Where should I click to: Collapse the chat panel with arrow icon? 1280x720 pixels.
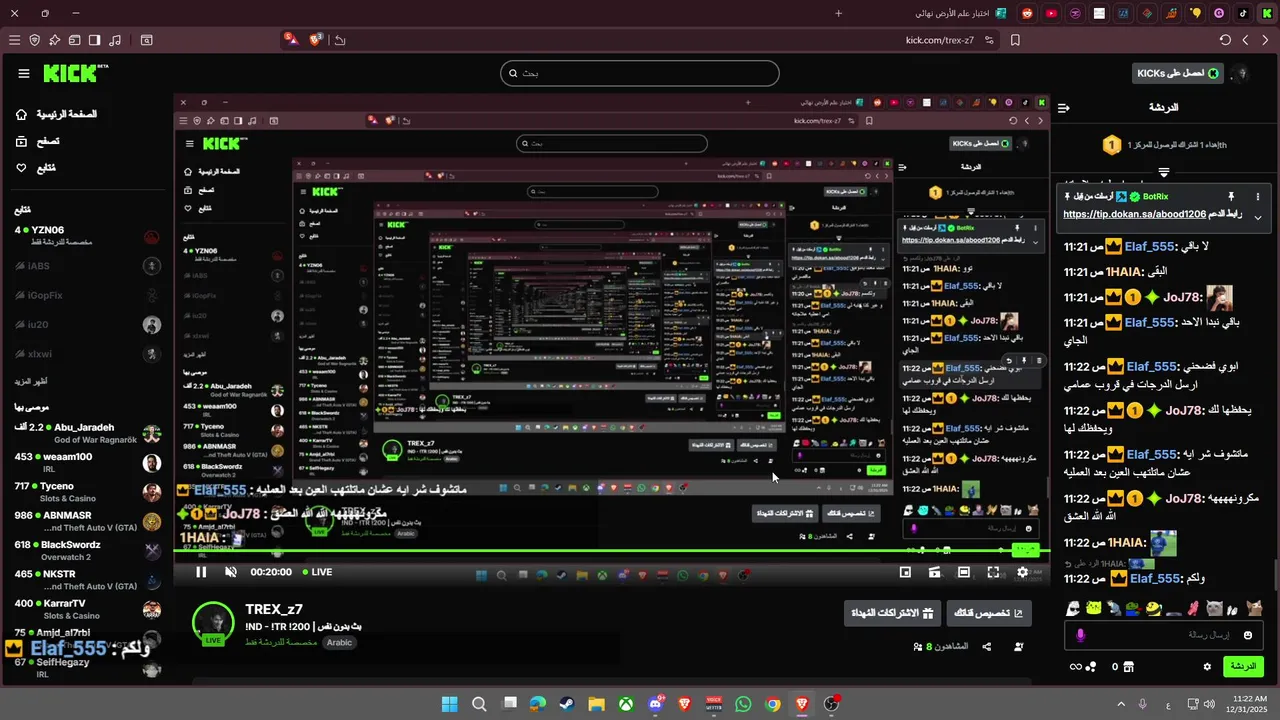[x=1064, y=107]
